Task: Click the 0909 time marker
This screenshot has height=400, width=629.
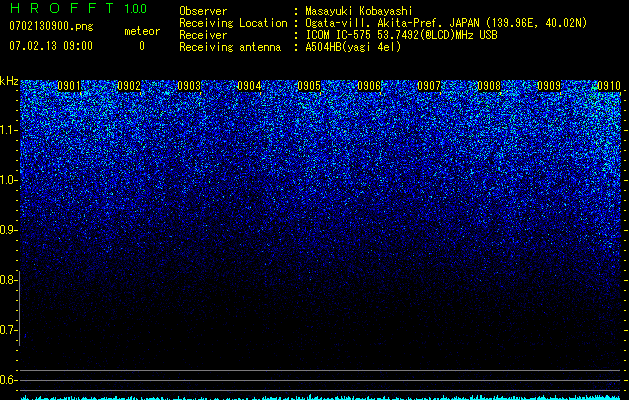Action: [x=549, y=86]
